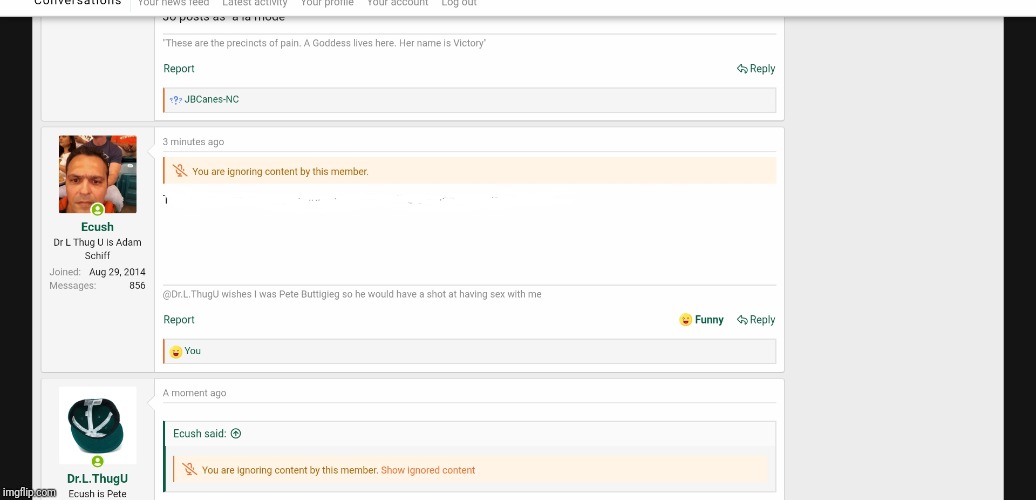The height and width of the screenshot is (500, 1036).
Task: Click the Ecush username link
Action: tap(97, 227)
